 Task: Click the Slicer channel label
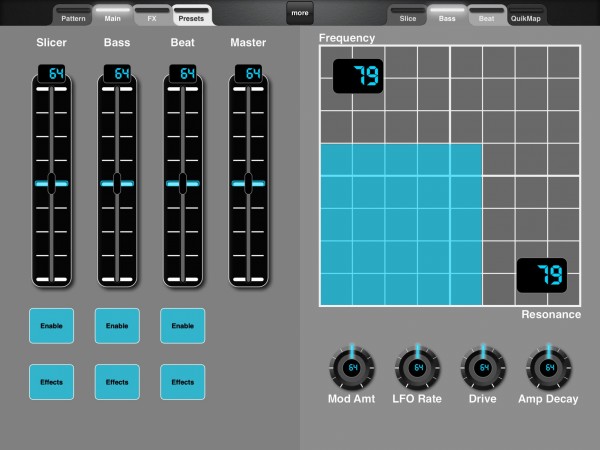click(51, 42)
